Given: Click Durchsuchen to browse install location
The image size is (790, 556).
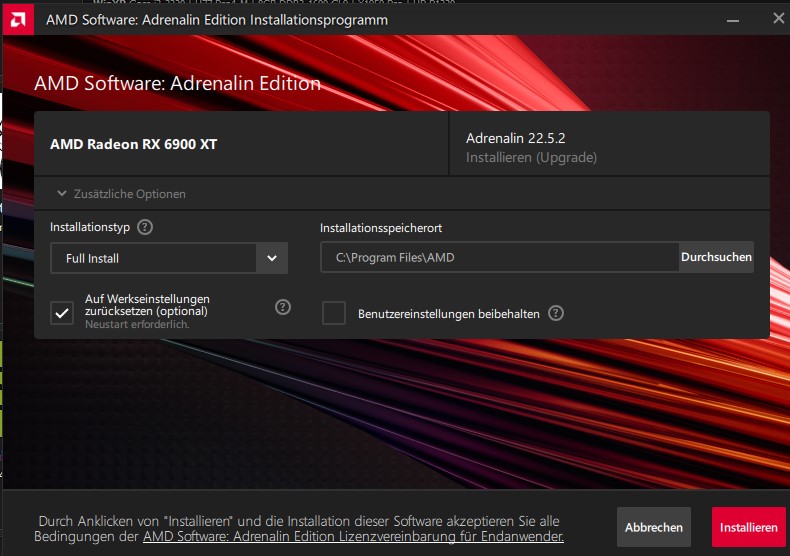Looking at the screenshot, I should tap(716, 257).
